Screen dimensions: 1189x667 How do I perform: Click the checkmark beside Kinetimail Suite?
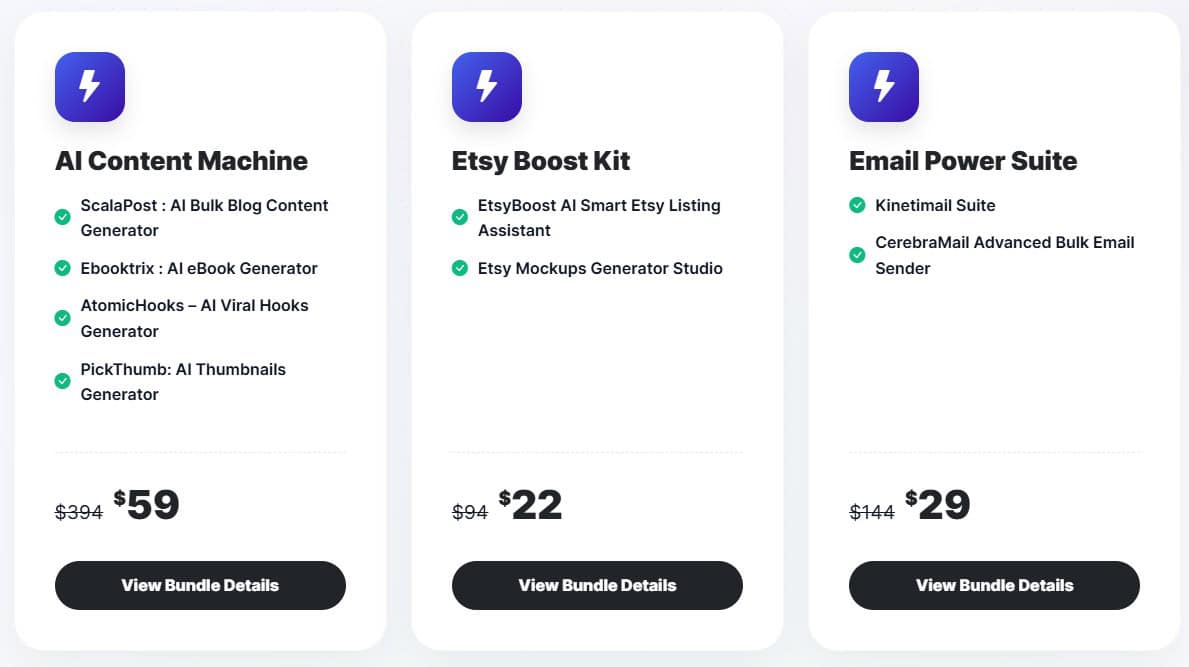(857, 205)
